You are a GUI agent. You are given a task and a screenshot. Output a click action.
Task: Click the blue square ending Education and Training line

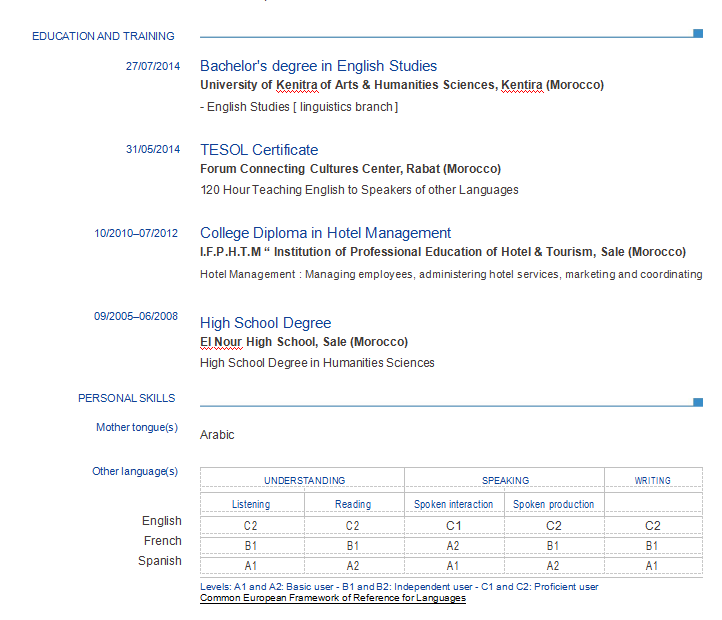coord(697,33)
